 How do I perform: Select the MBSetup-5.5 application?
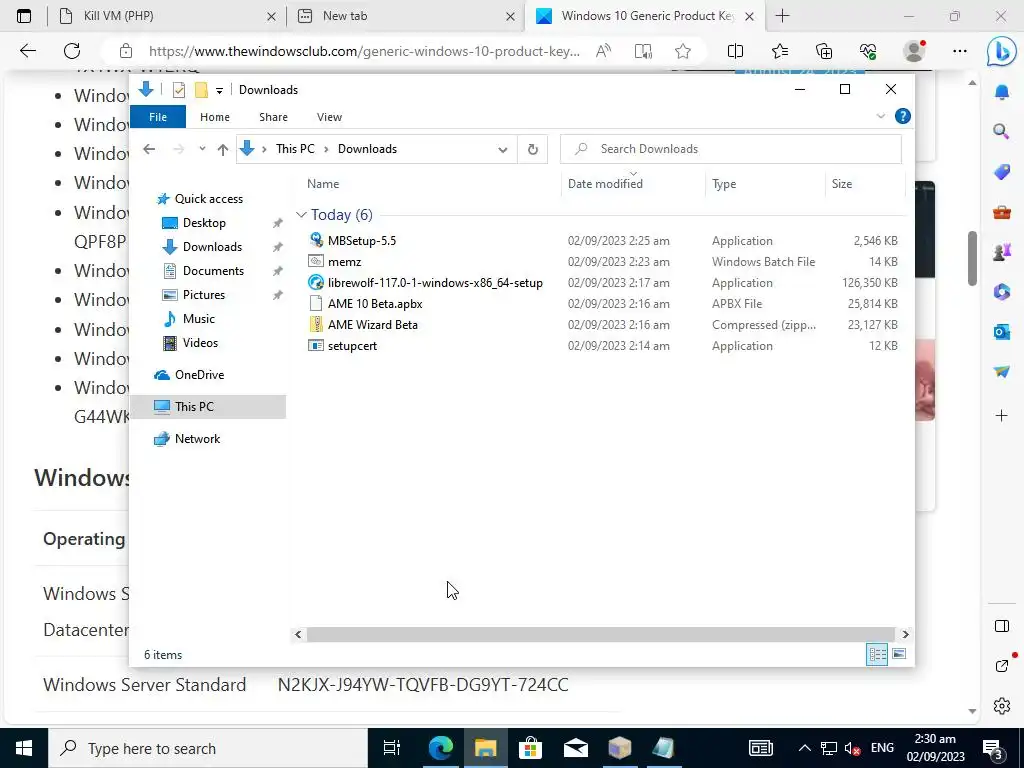[361, 241]
